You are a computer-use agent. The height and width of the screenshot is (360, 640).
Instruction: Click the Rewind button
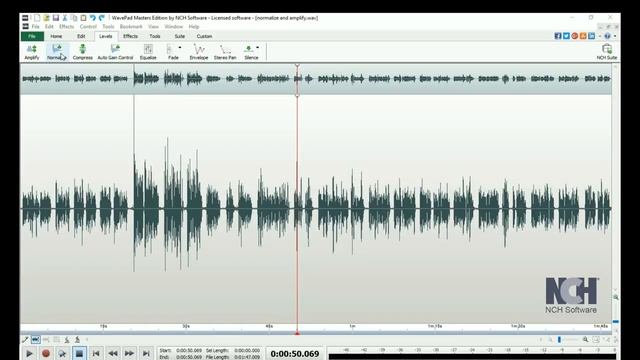point(113,353)
